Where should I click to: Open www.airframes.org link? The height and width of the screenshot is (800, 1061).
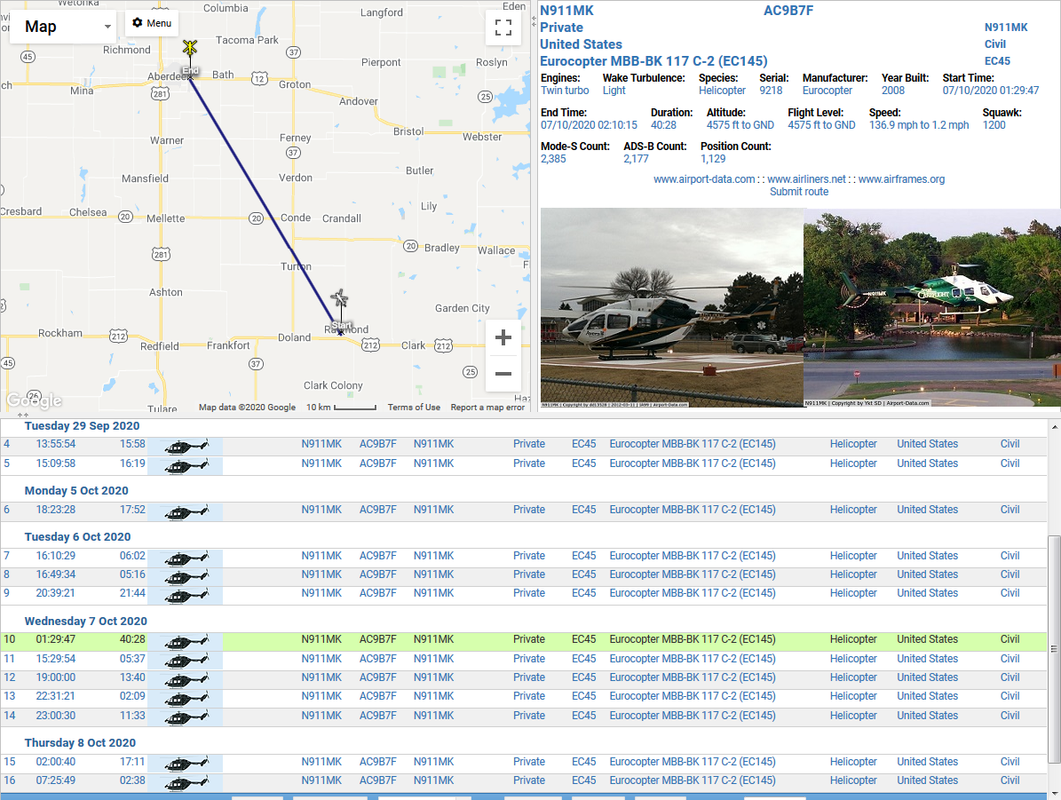[x=901, y=179]
